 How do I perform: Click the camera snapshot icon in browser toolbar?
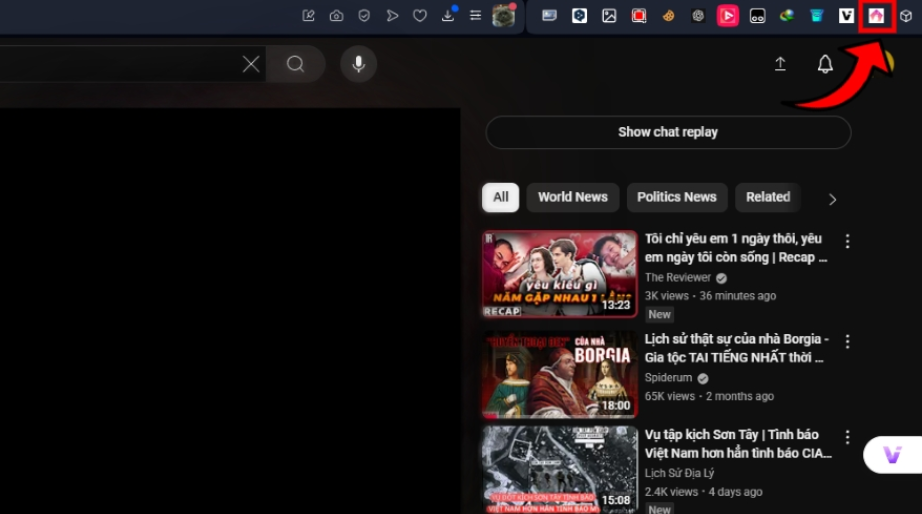[336, 16]
